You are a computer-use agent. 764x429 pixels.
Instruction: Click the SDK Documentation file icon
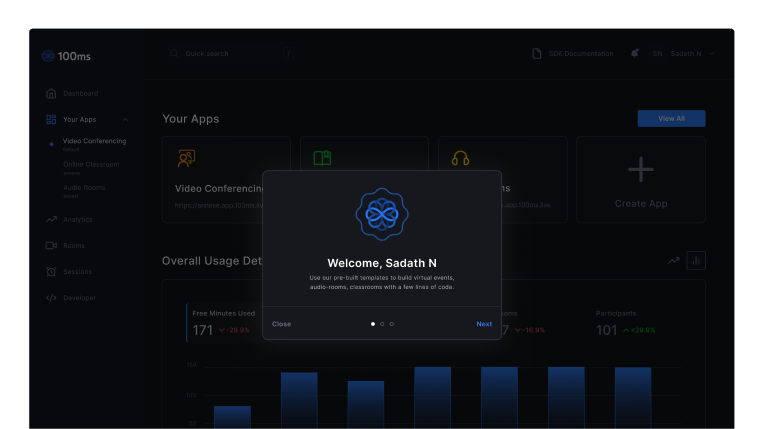[x=536, y=54]
